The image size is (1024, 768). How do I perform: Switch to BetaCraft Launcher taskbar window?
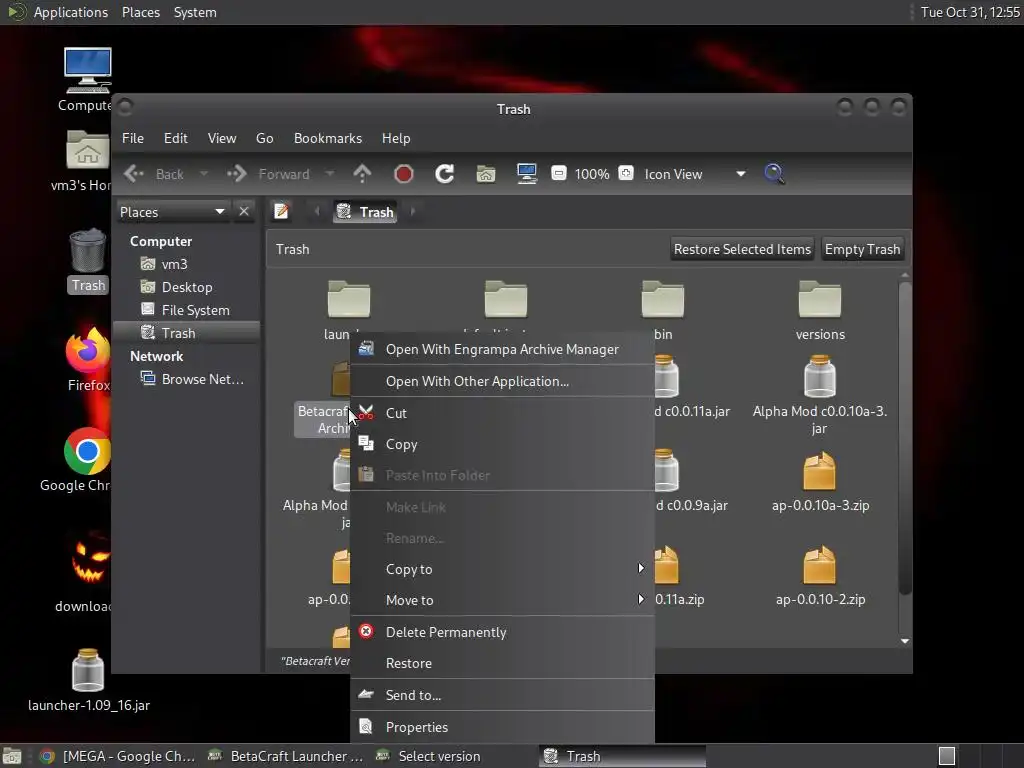286,756
